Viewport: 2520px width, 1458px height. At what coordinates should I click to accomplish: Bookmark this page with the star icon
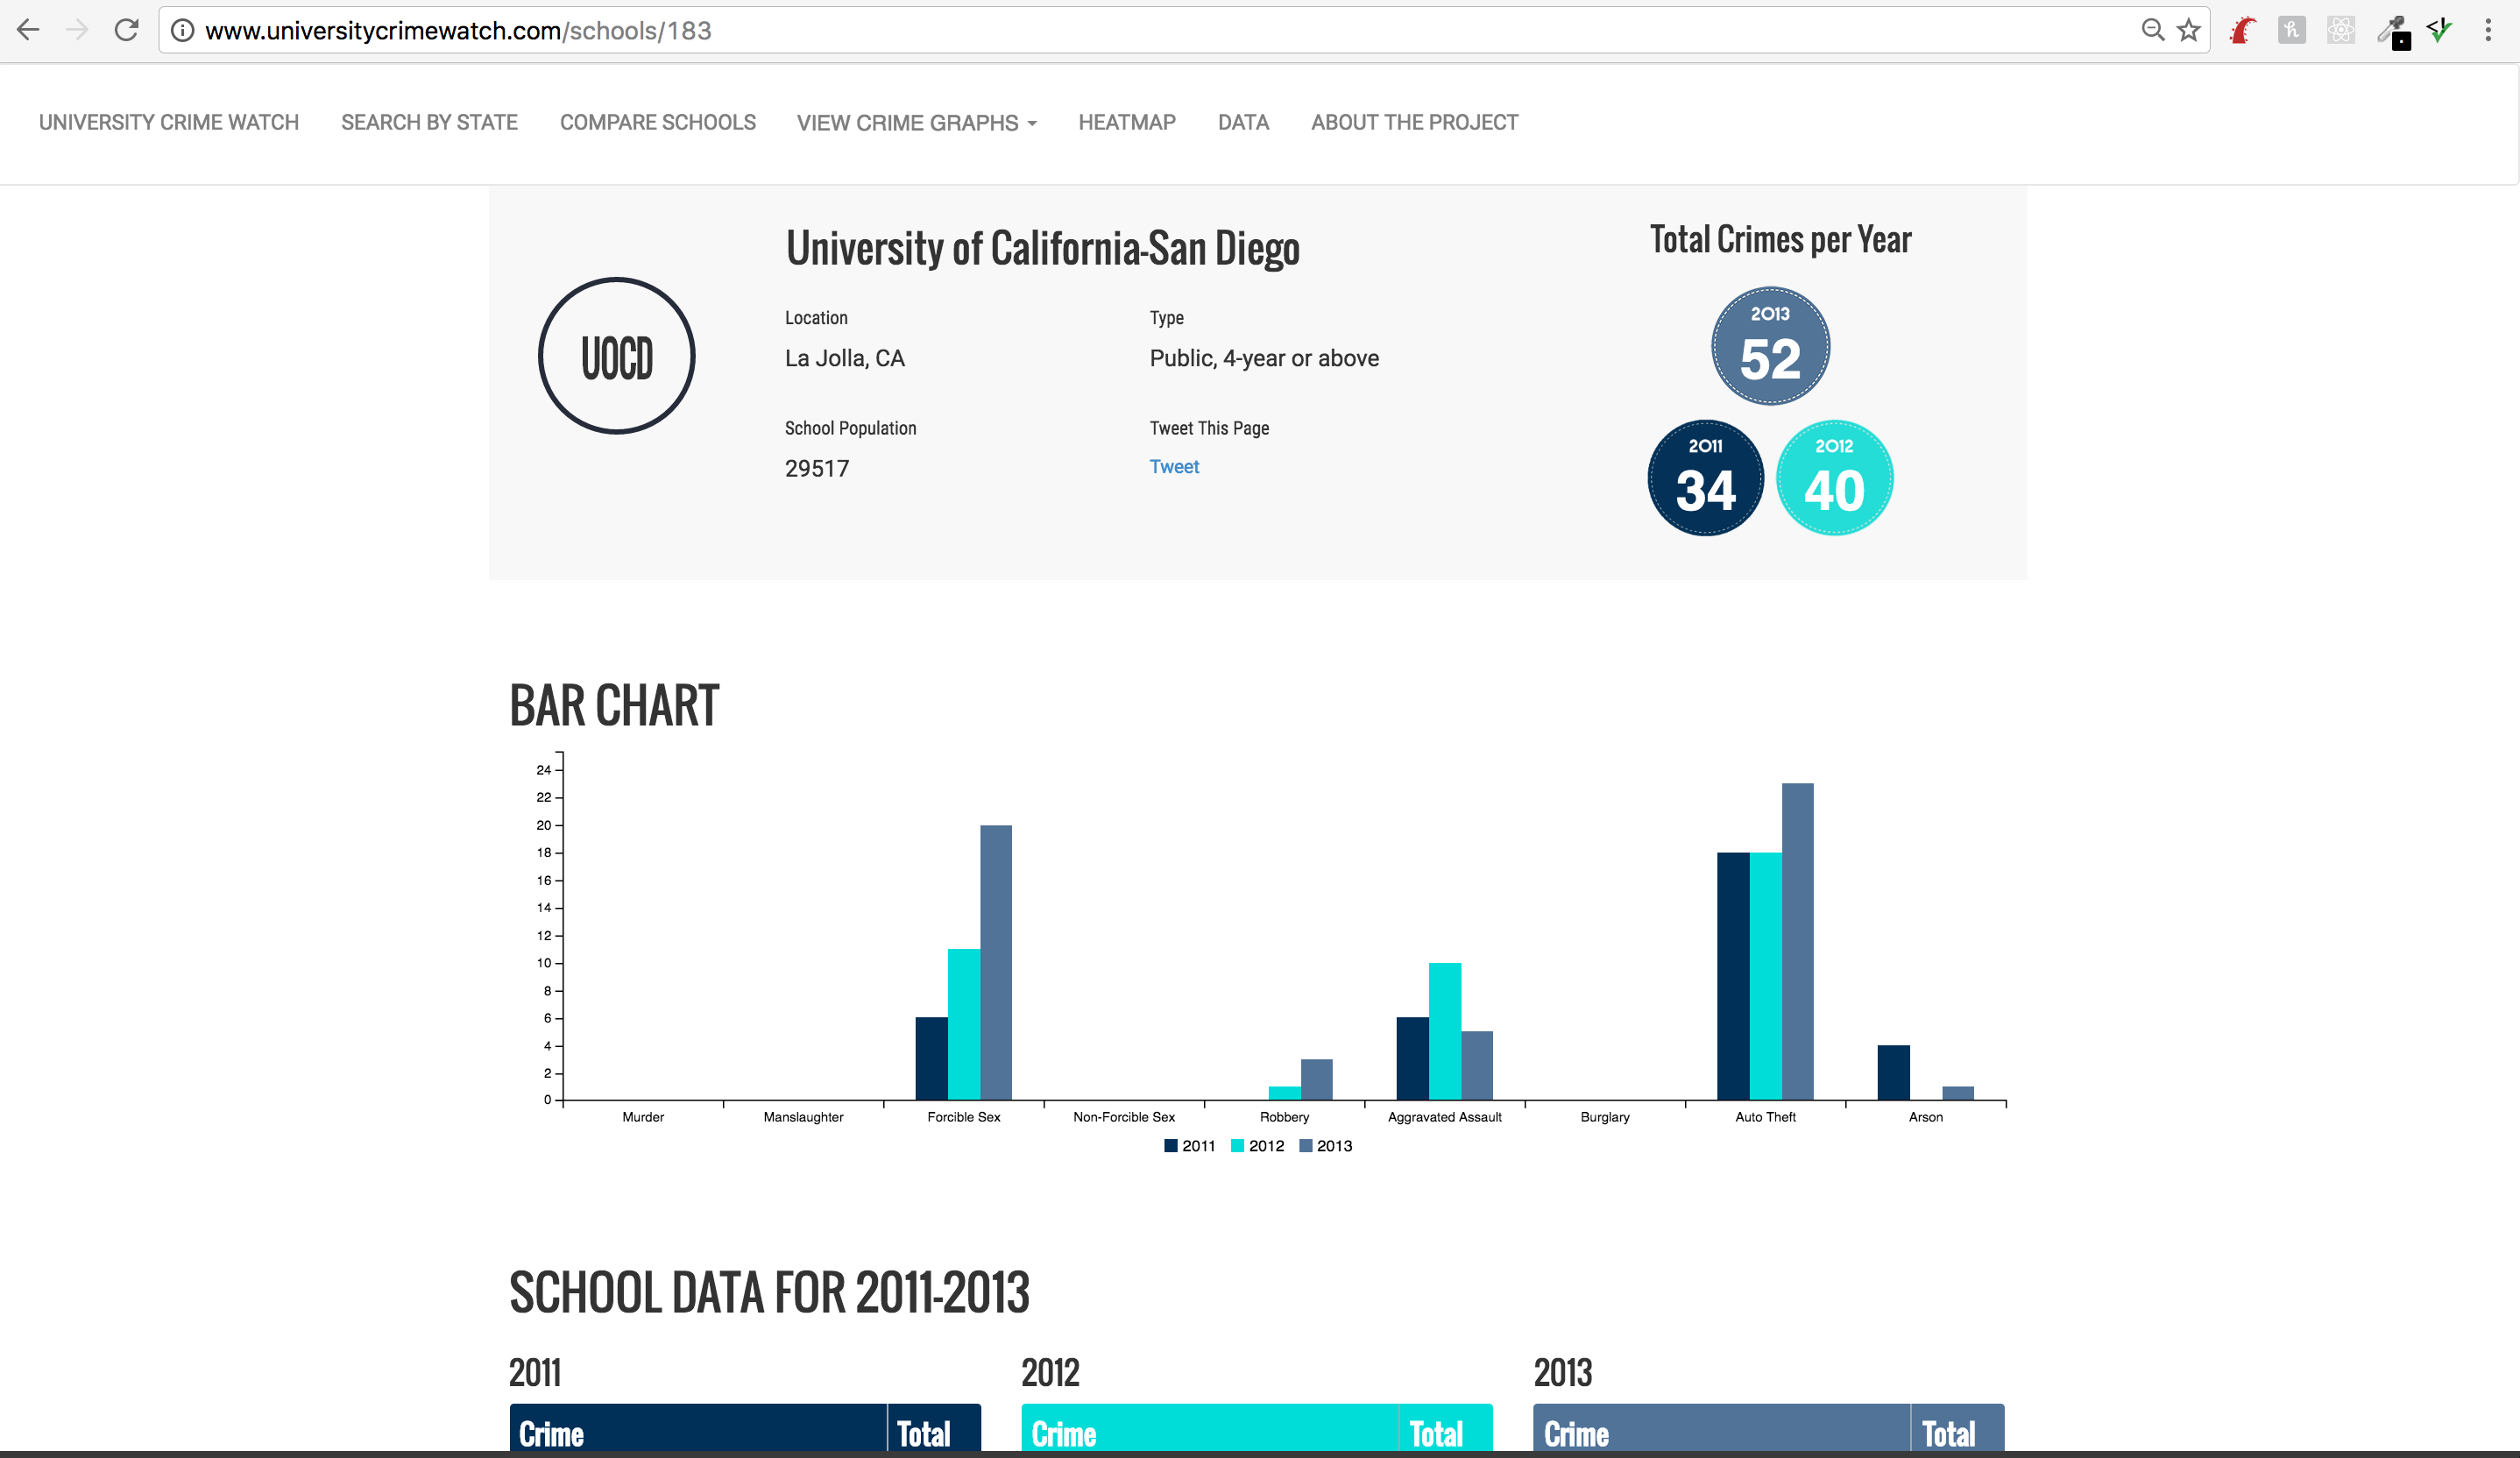tap(2188, 30)
